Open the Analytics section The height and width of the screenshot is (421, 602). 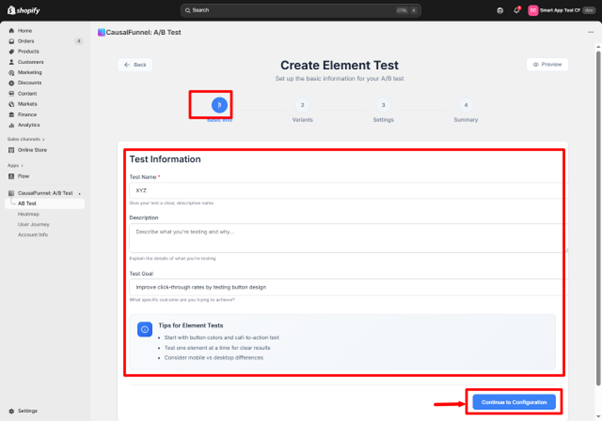pos(29,125)
